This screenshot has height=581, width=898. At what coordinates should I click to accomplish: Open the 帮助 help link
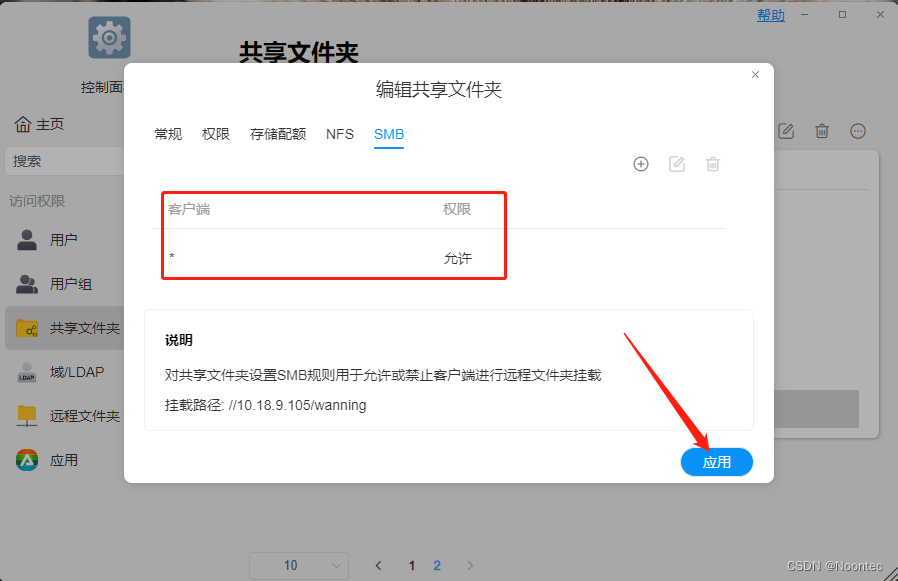771,15
